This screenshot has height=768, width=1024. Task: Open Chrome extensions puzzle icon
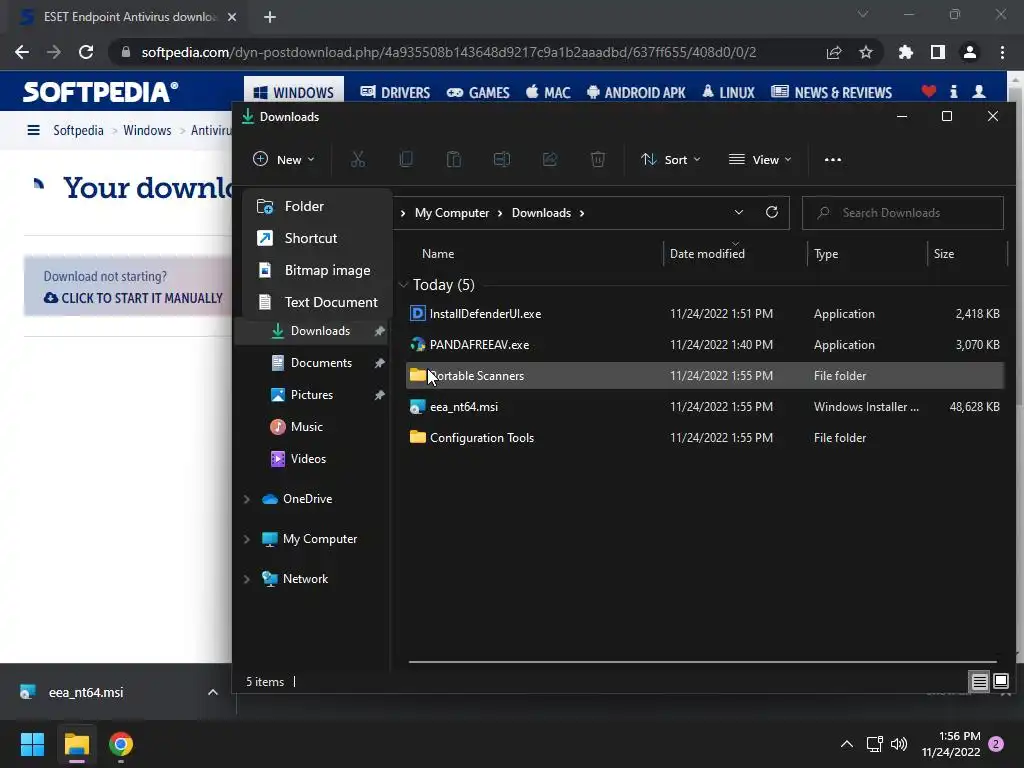tap(906, 52)
